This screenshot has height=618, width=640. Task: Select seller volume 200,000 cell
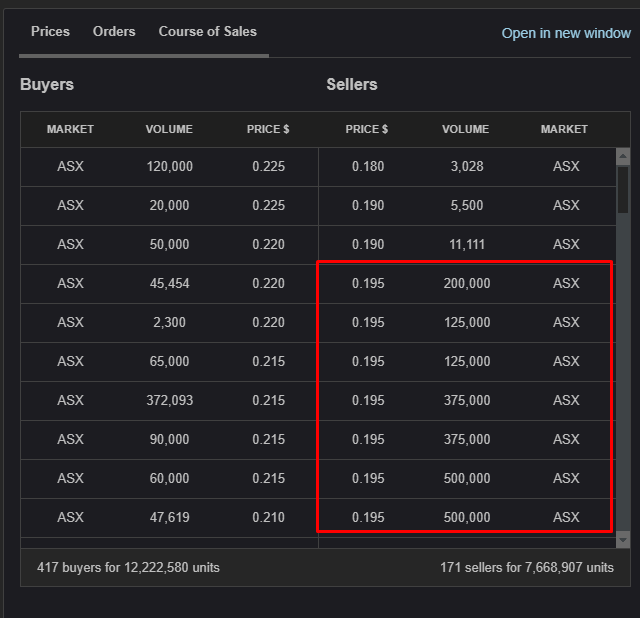(x=466, y=283)
